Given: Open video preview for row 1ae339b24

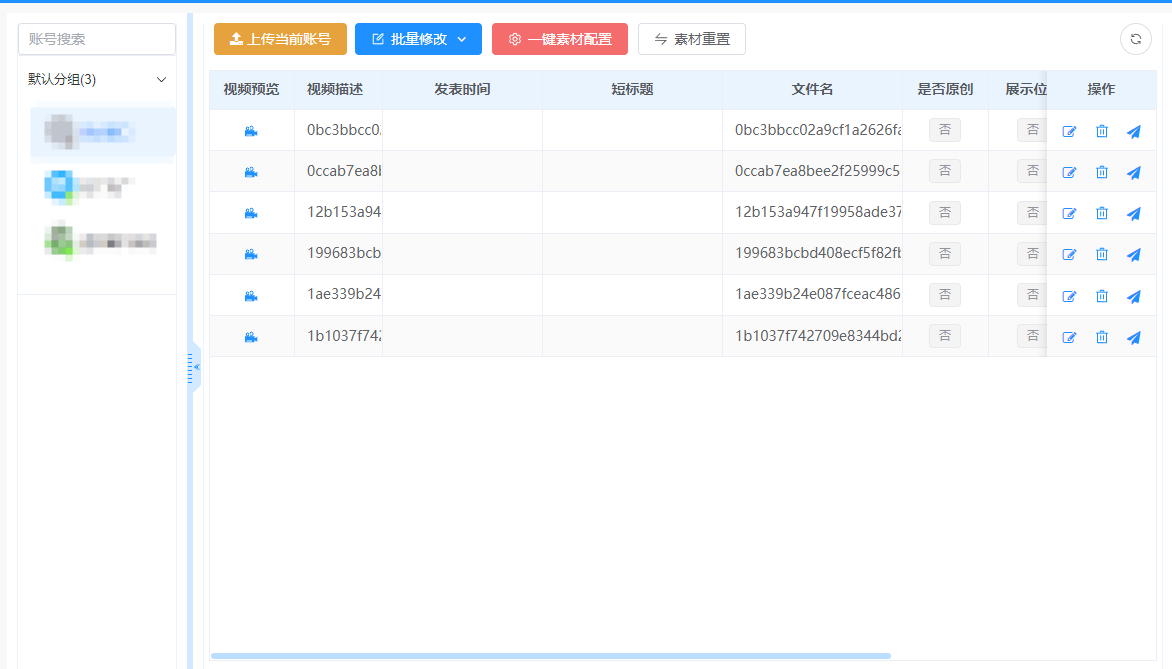Looking at the screenshot, I should (x=251, y=296).
